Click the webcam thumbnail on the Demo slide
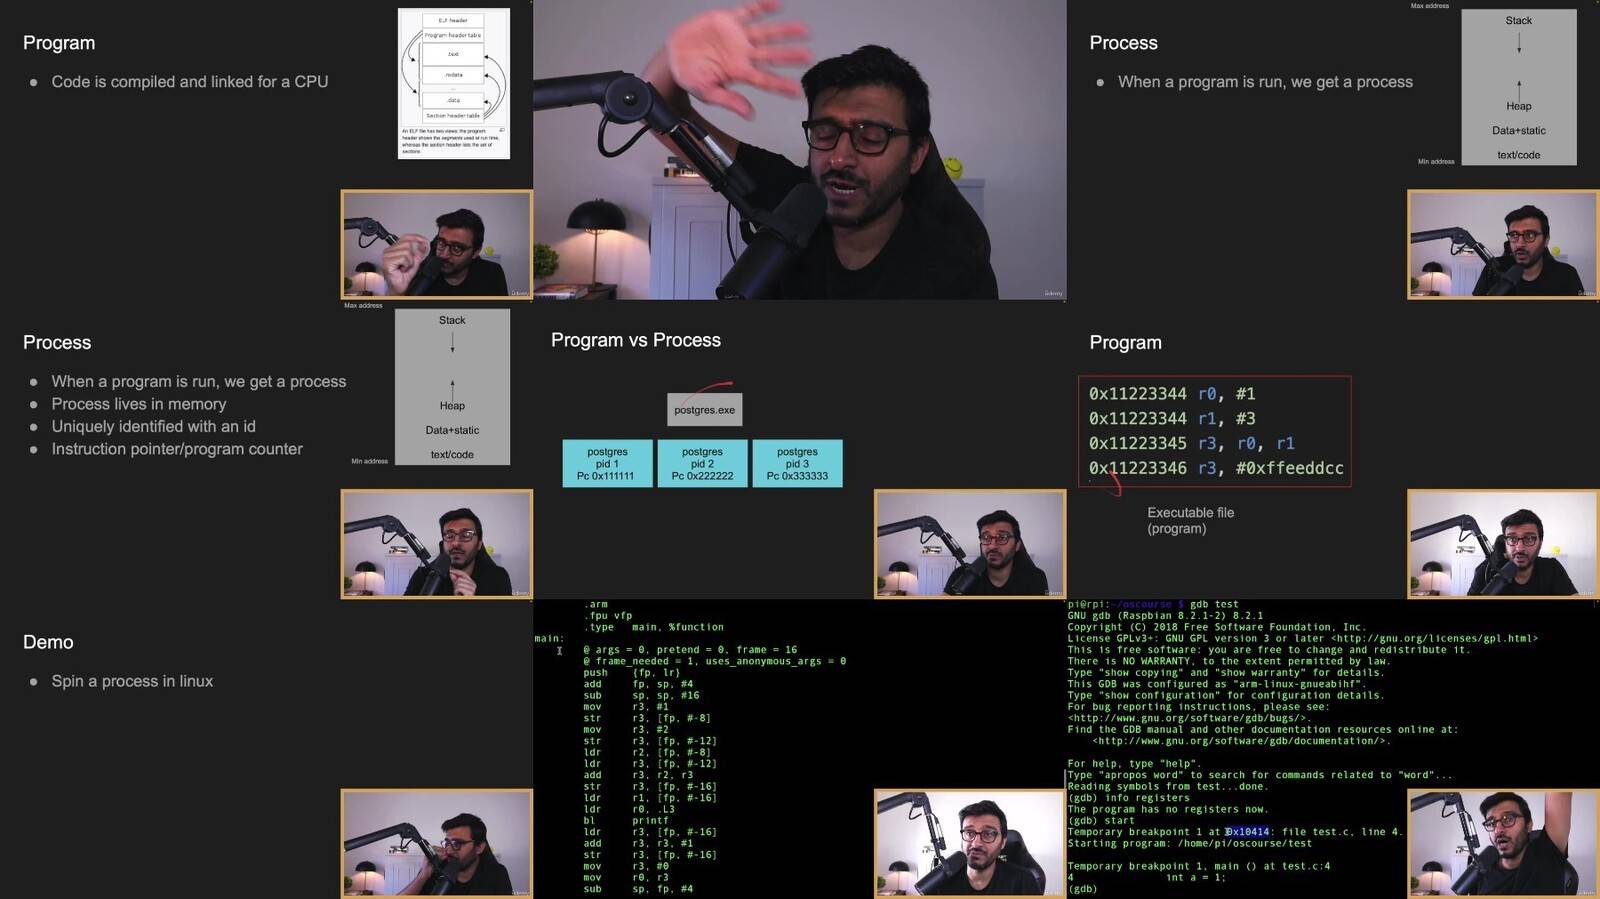 click(x=437, y=843)
